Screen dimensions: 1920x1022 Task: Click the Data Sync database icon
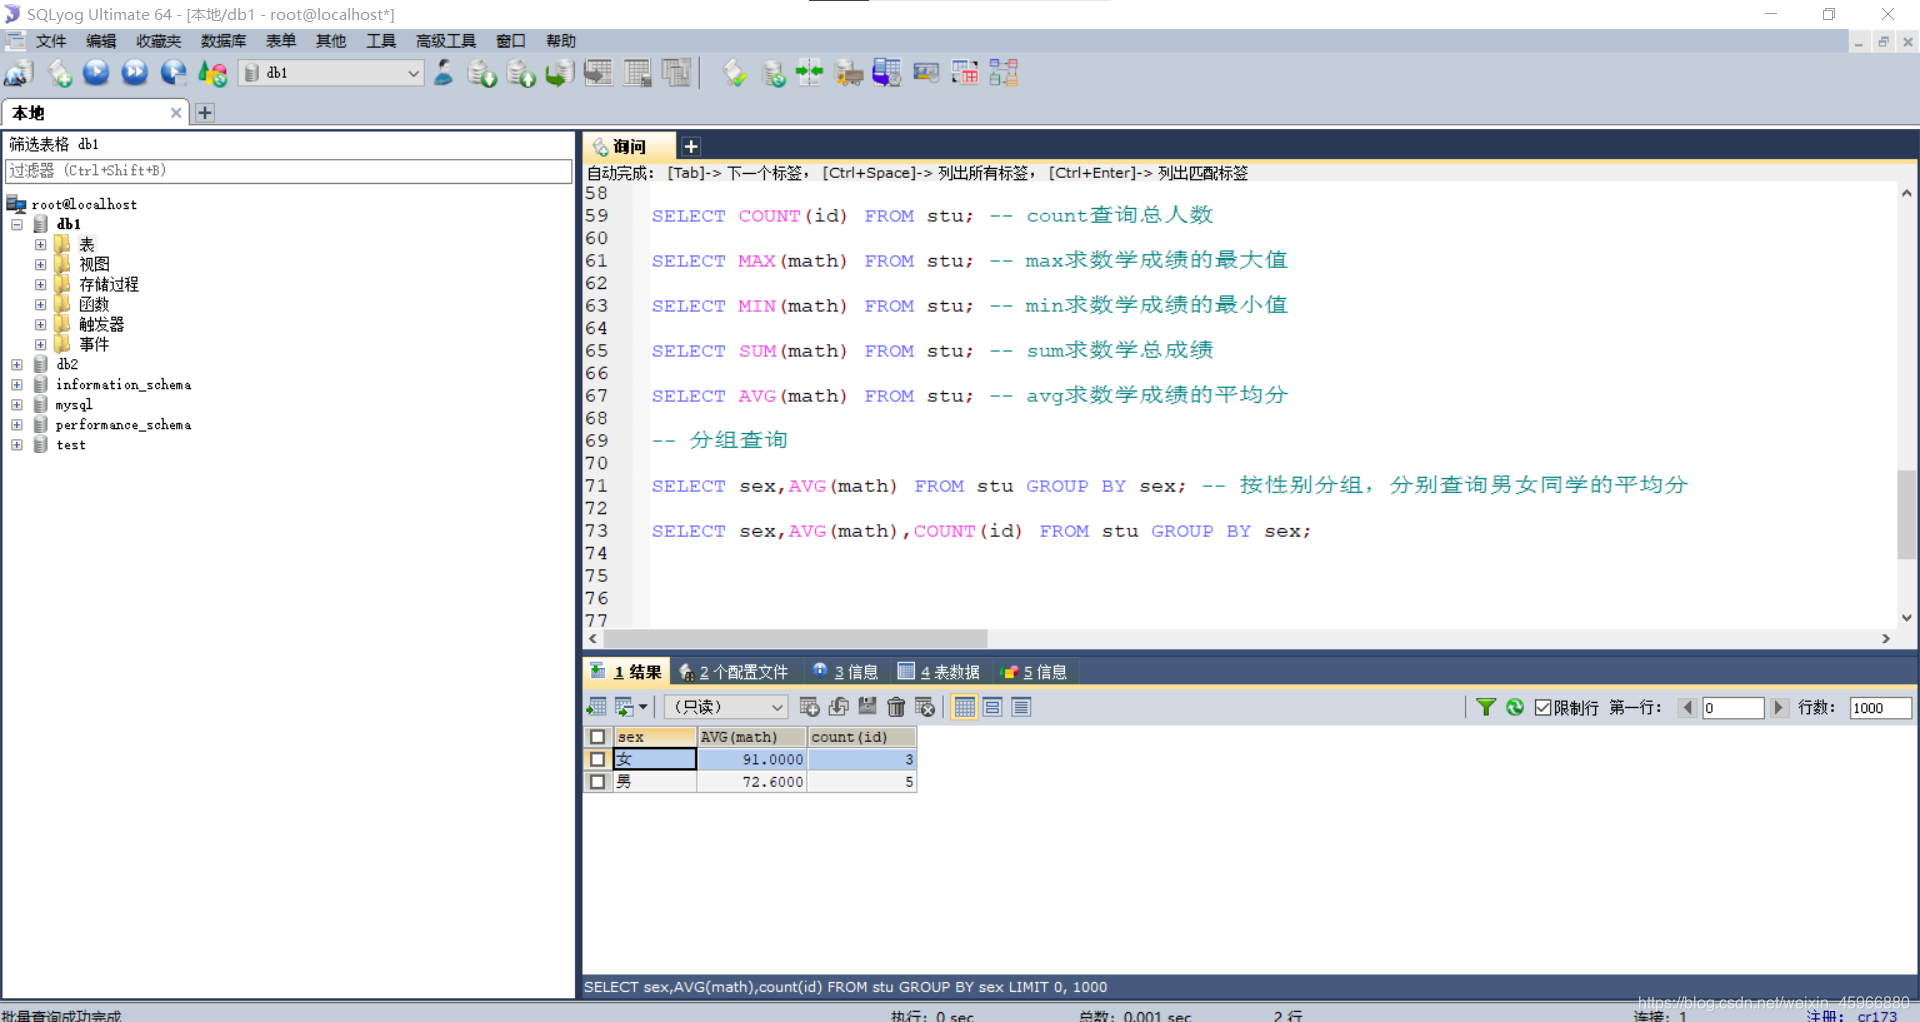click(773, 73)
